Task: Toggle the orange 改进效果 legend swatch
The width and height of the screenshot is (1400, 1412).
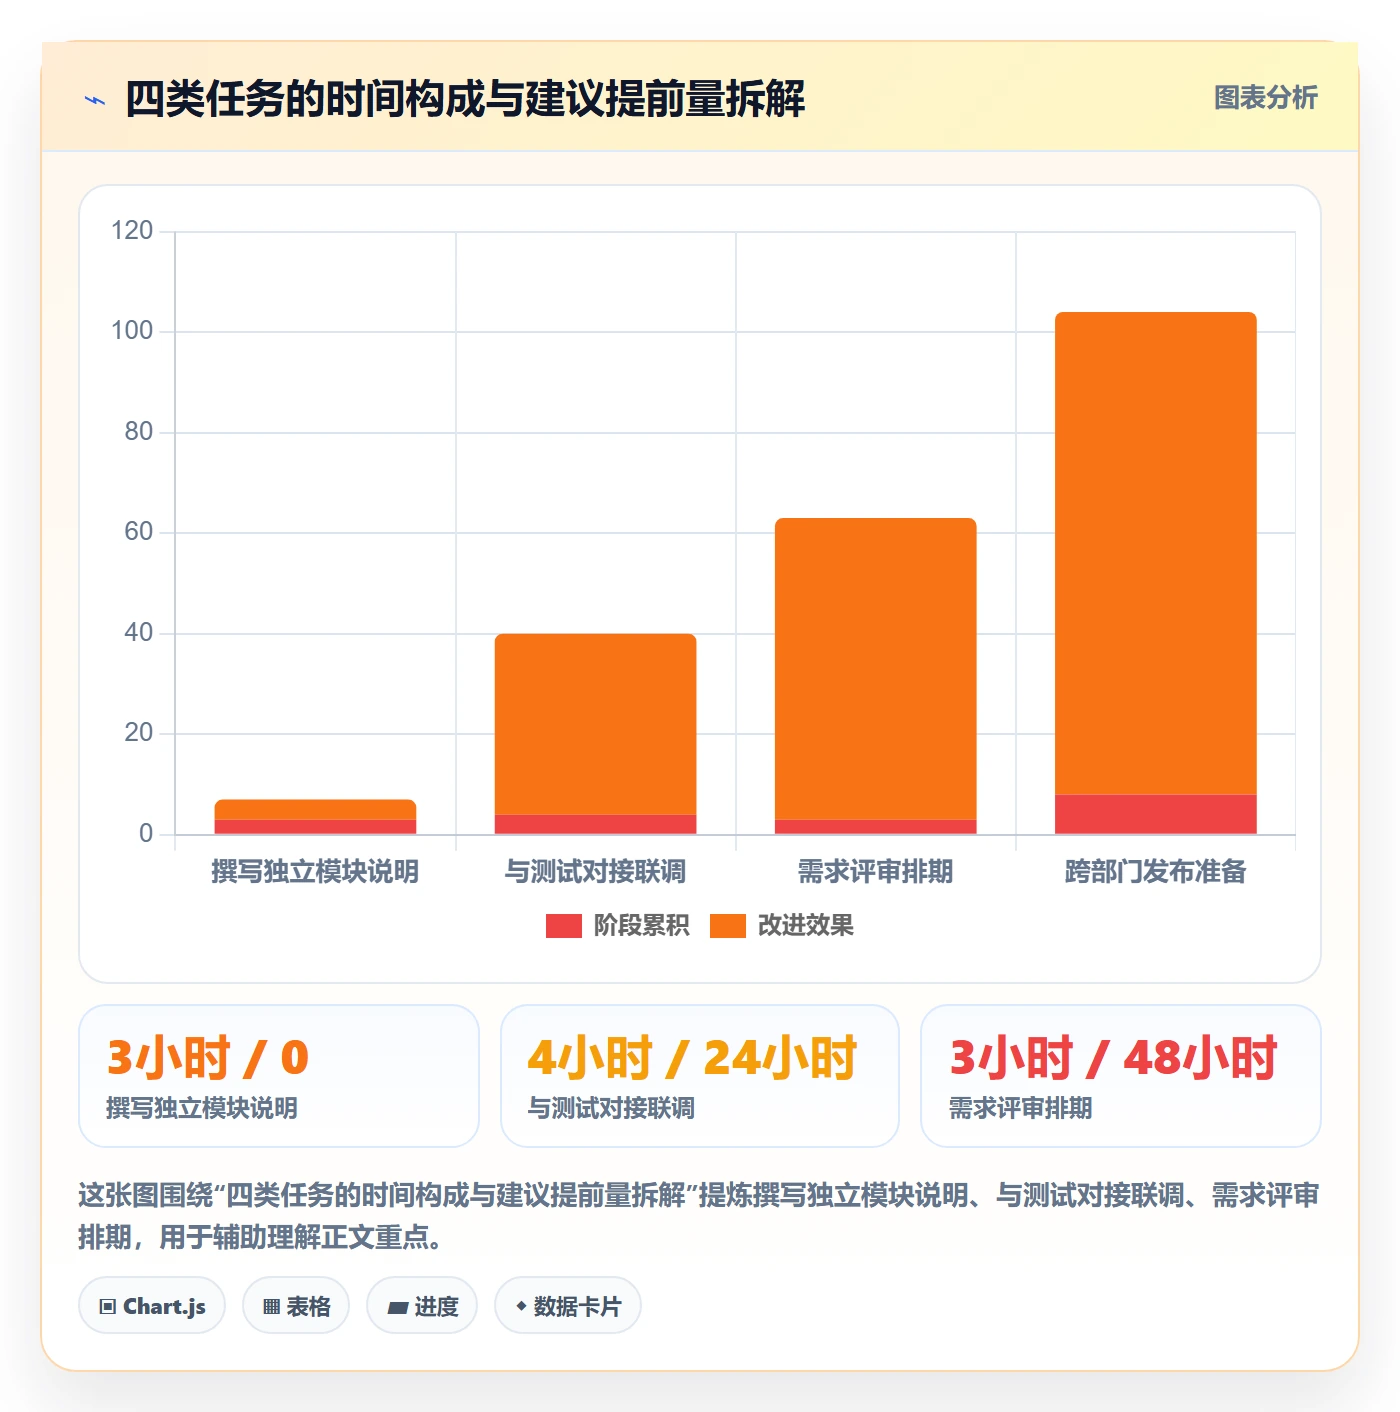Action: coord(727,926)
